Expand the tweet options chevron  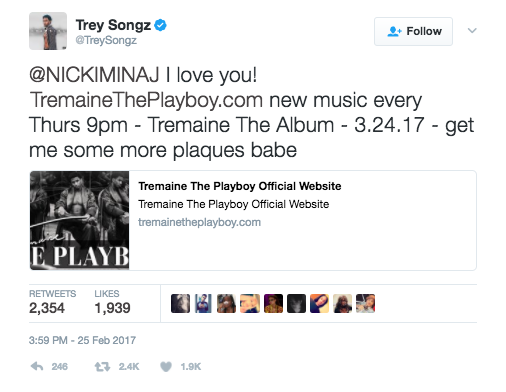click(x=472, y=31)
